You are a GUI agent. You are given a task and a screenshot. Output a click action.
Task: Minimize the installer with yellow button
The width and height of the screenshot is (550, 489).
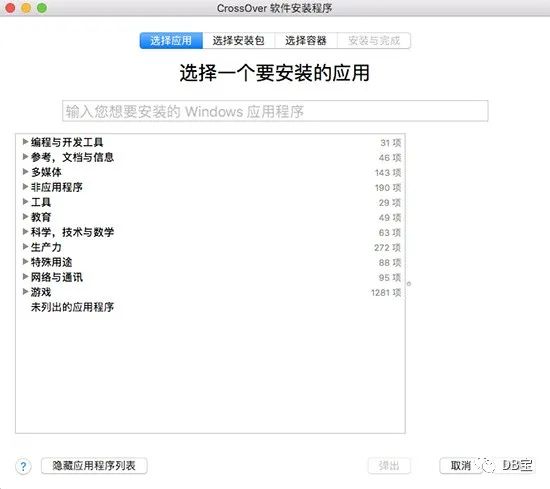(26, 8)
